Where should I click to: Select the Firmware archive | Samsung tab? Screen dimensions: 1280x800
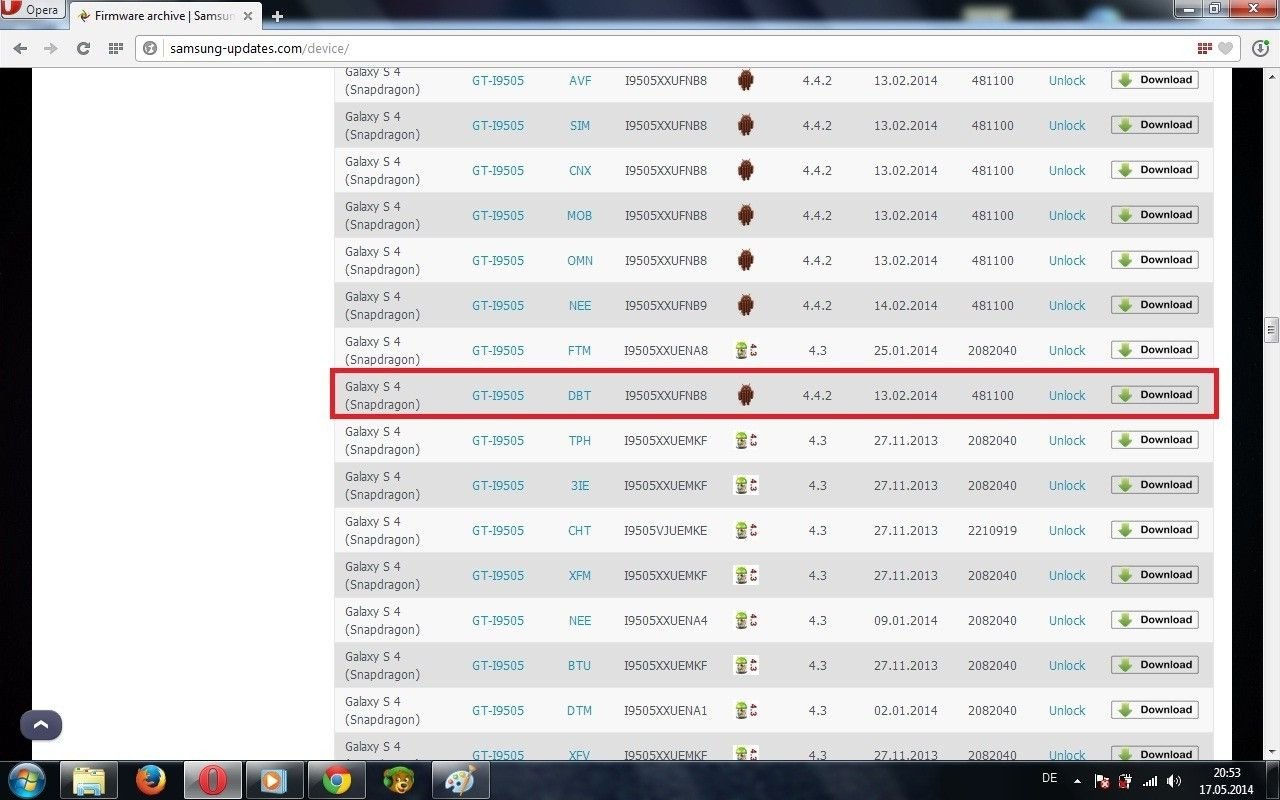(x=163, y=15)
